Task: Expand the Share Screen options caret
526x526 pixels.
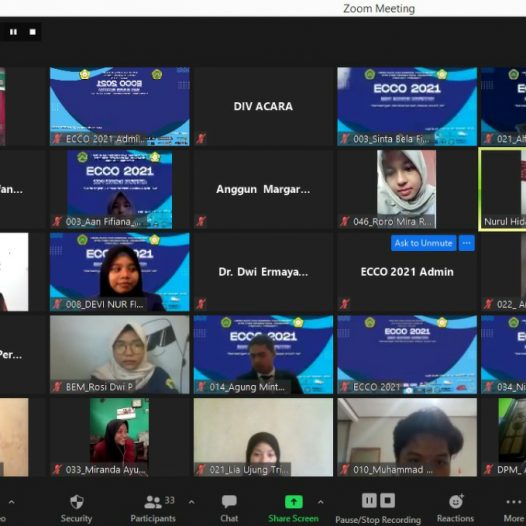Action: 320,502
